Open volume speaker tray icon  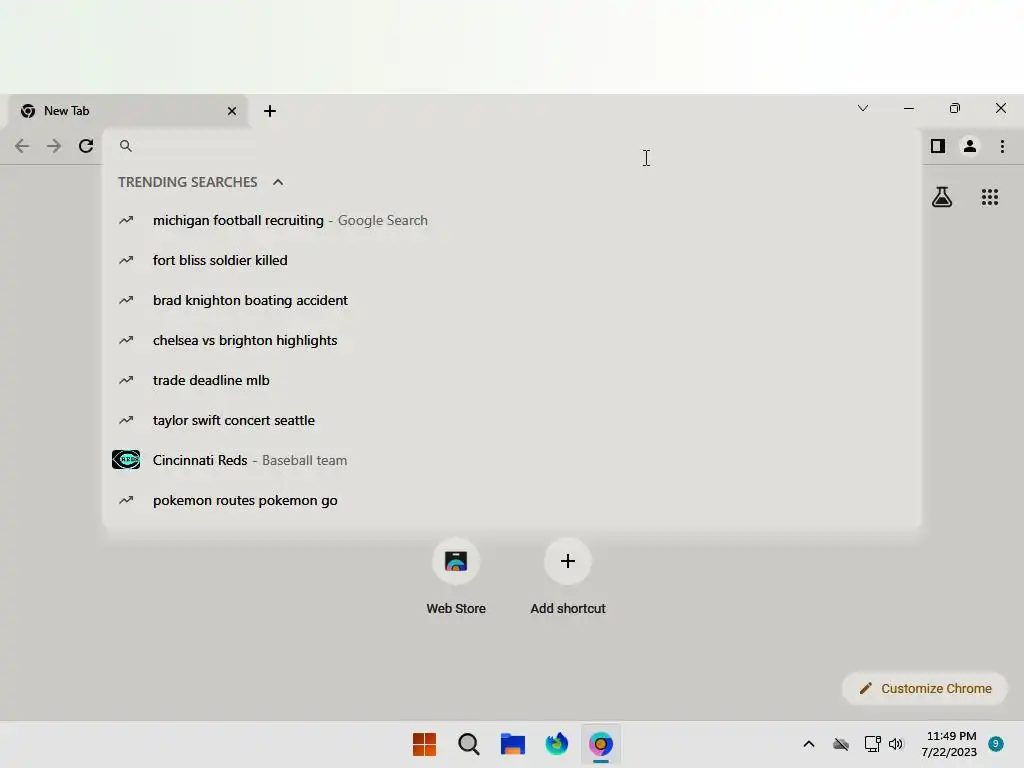click(x=896, y=744)
